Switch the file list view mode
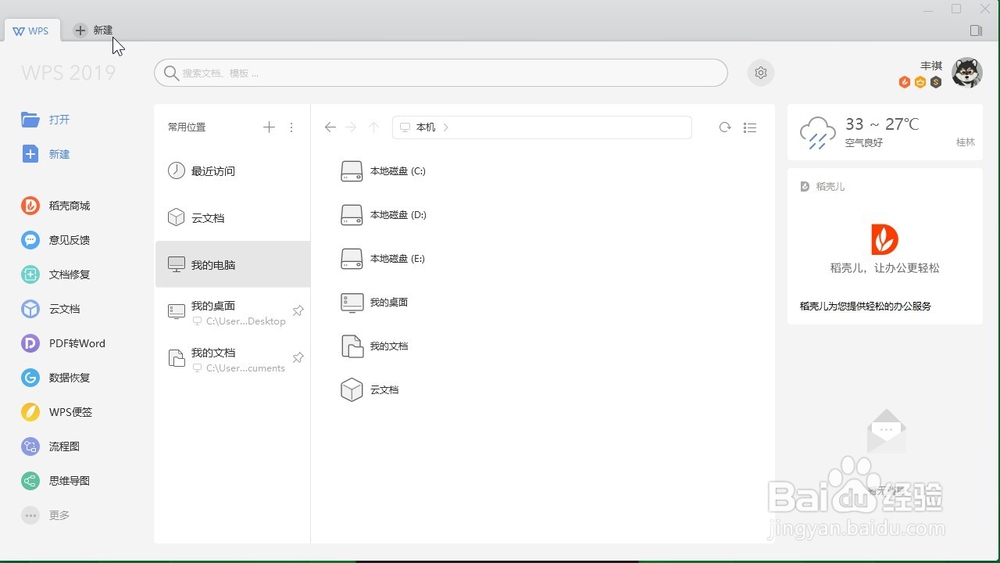Image resolution: width=1000 pixels, height=563 pixels. point(750,128)
